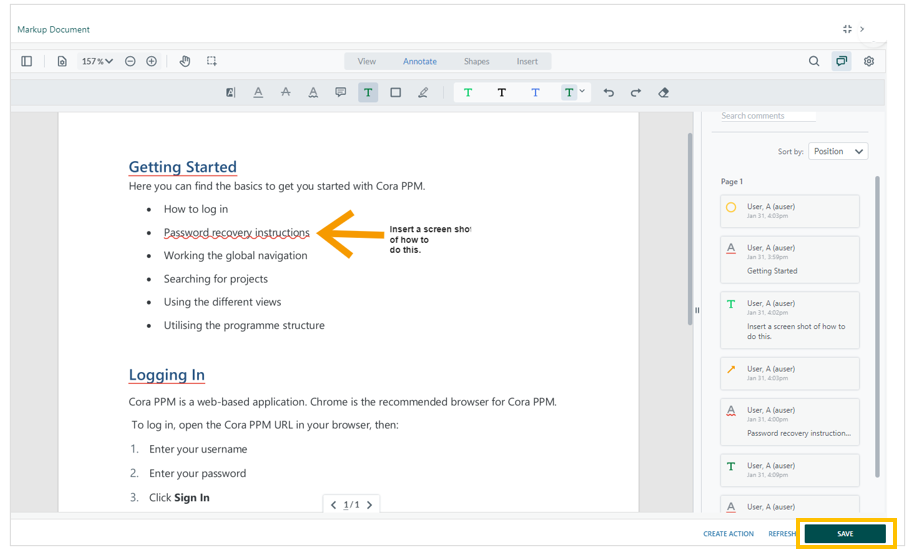Toggle the comments panel icon
909x554 pixels.
click(841, 61)
